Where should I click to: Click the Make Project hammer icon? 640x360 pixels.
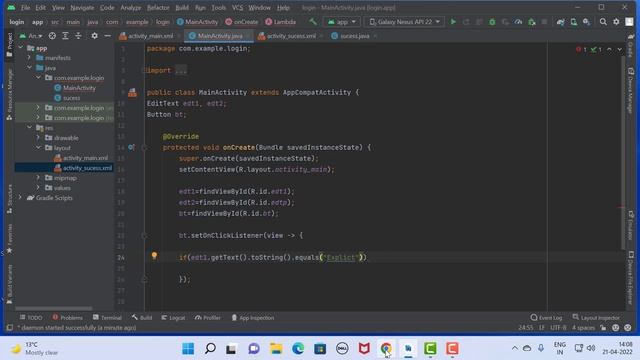point(313,22)
